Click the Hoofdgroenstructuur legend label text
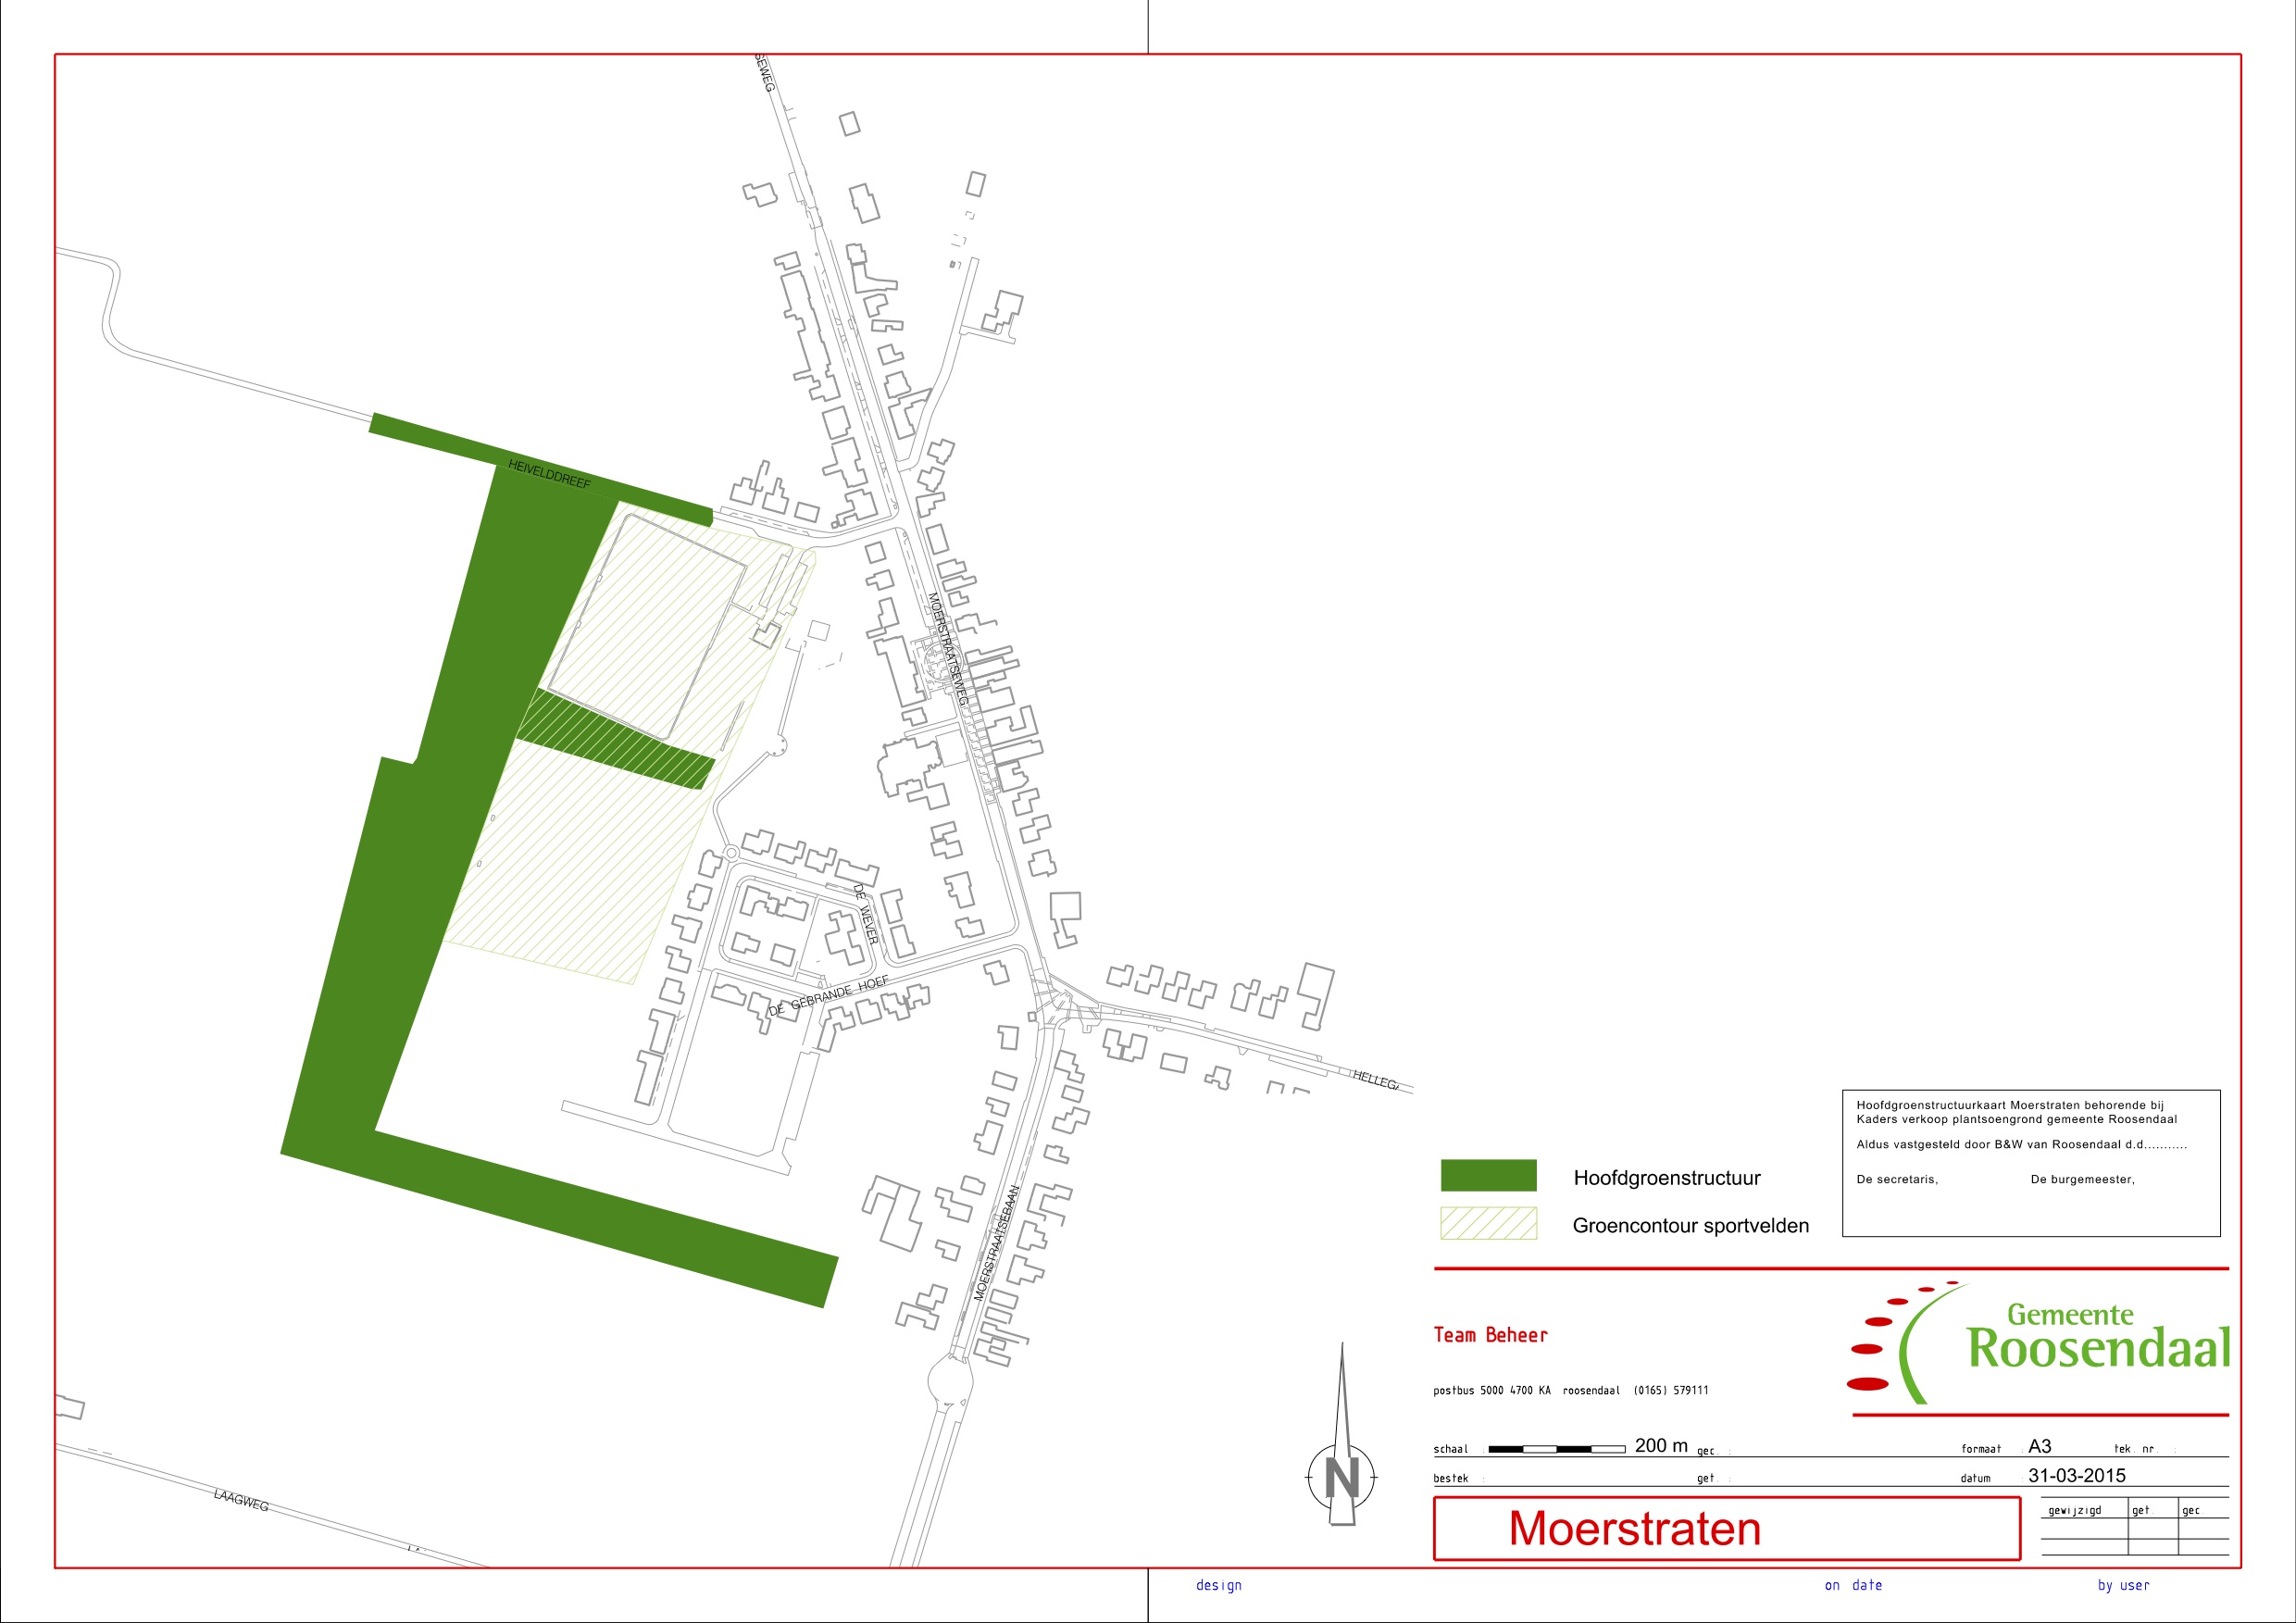Viewport: 2296px width, 1623px height. click(x=1666, y=1178)
